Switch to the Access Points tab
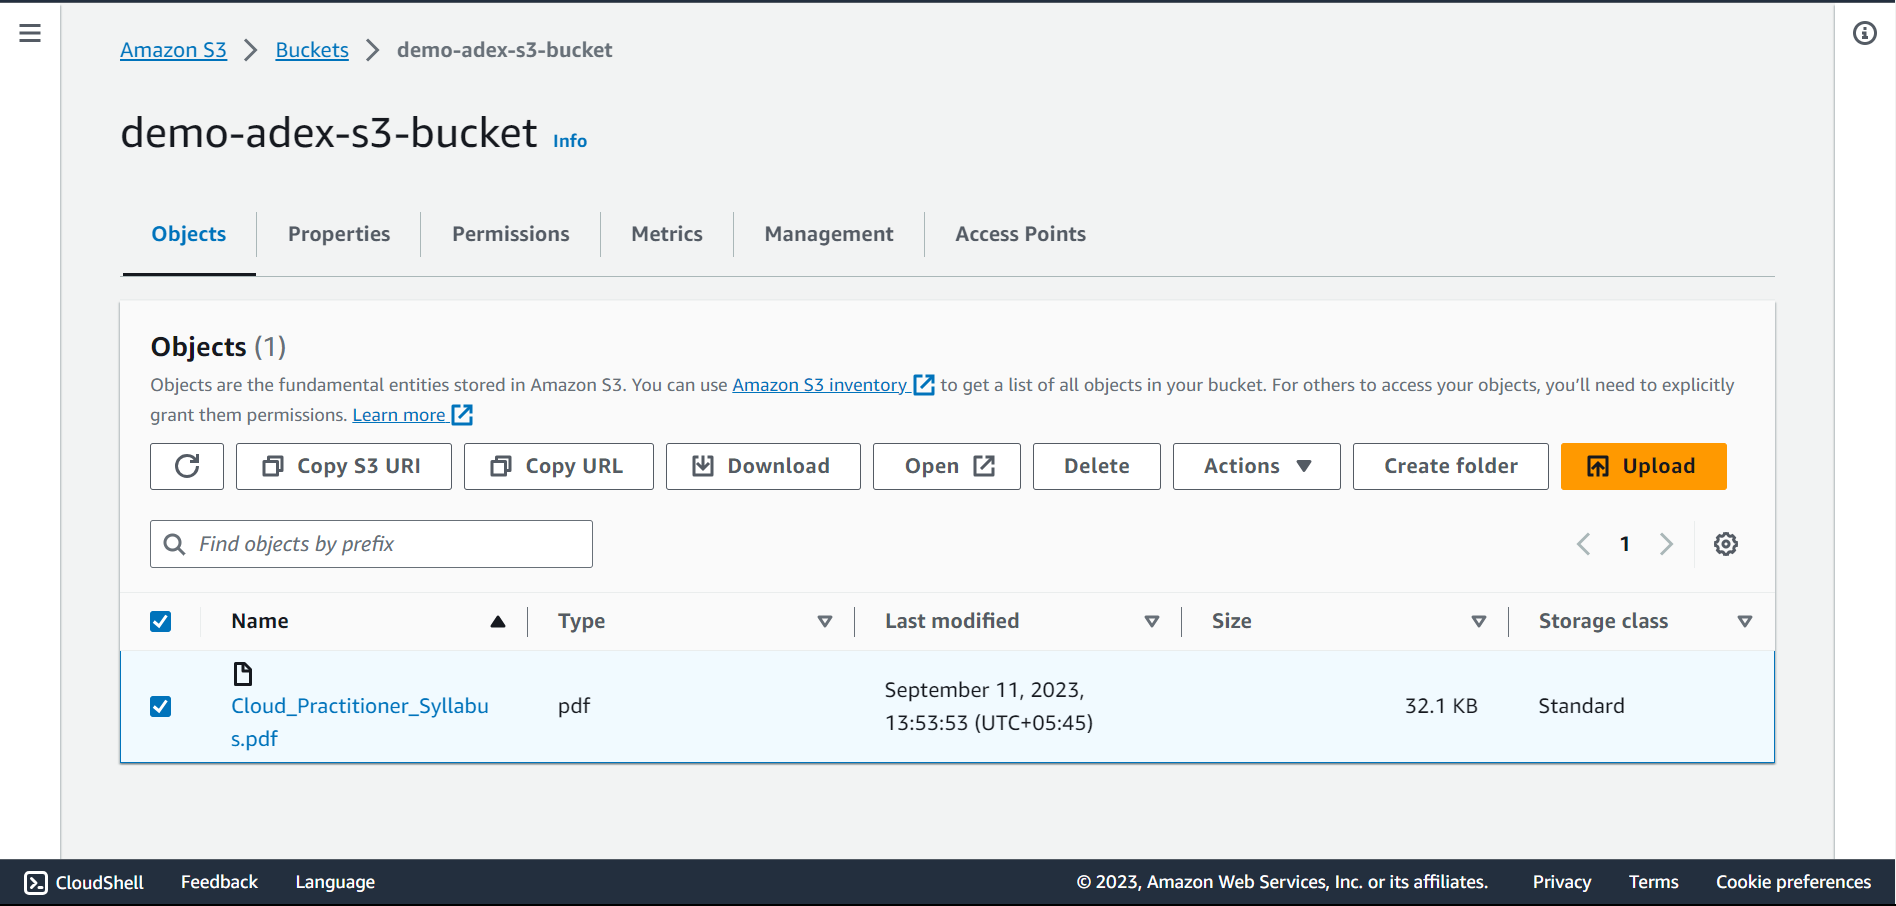 coord(1020,234)
